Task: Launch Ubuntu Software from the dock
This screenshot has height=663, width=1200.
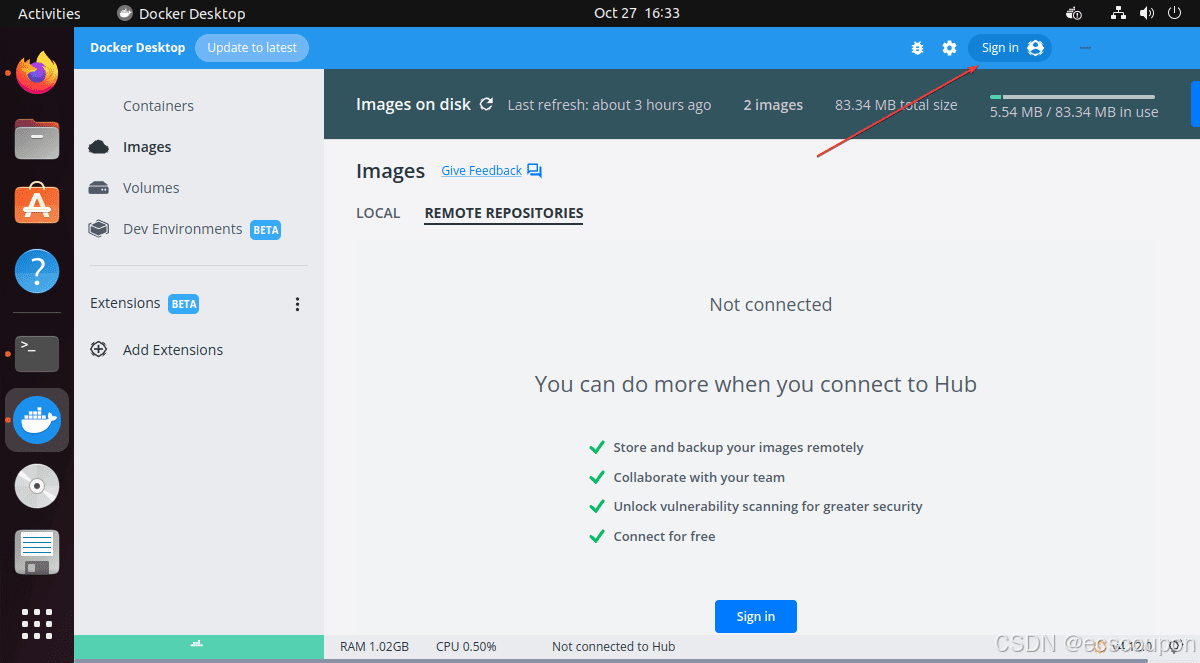Action: tap(37, 205)
